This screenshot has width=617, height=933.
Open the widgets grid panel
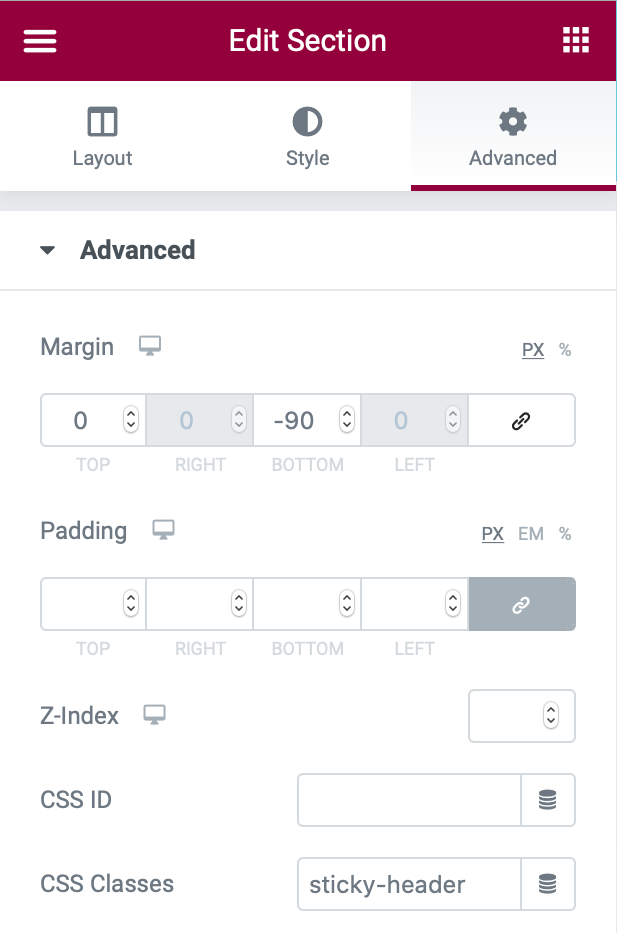[x=576, y=41]
